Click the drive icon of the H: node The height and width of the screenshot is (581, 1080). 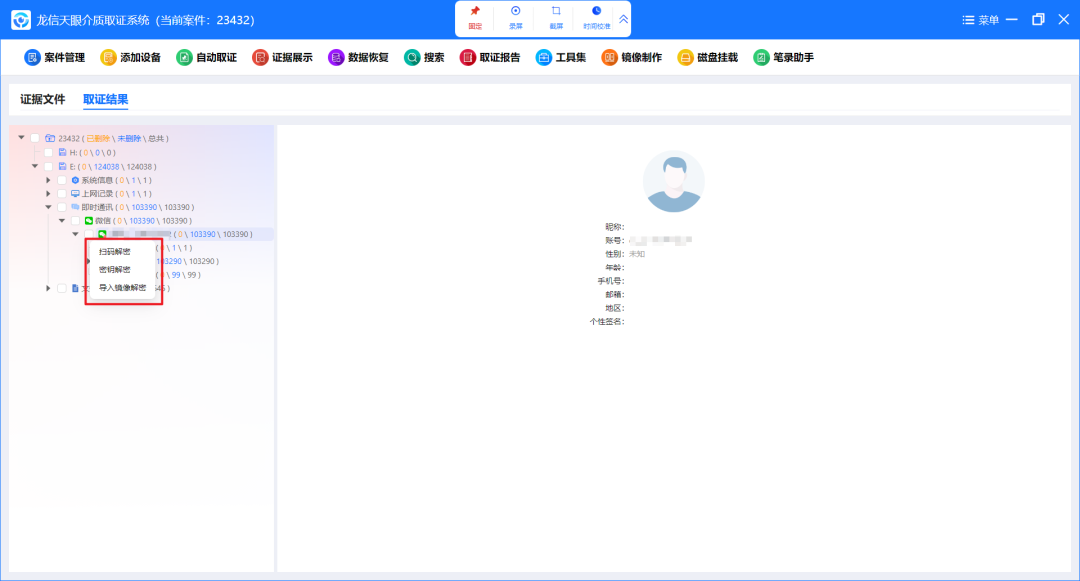pos(62,152)
